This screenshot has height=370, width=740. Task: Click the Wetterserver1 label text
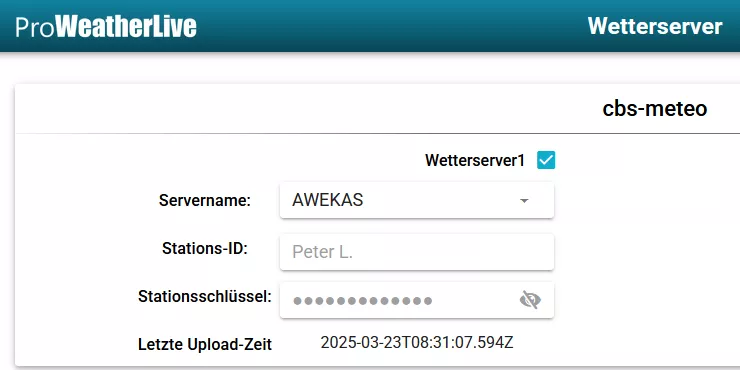[x=475, y=160]
